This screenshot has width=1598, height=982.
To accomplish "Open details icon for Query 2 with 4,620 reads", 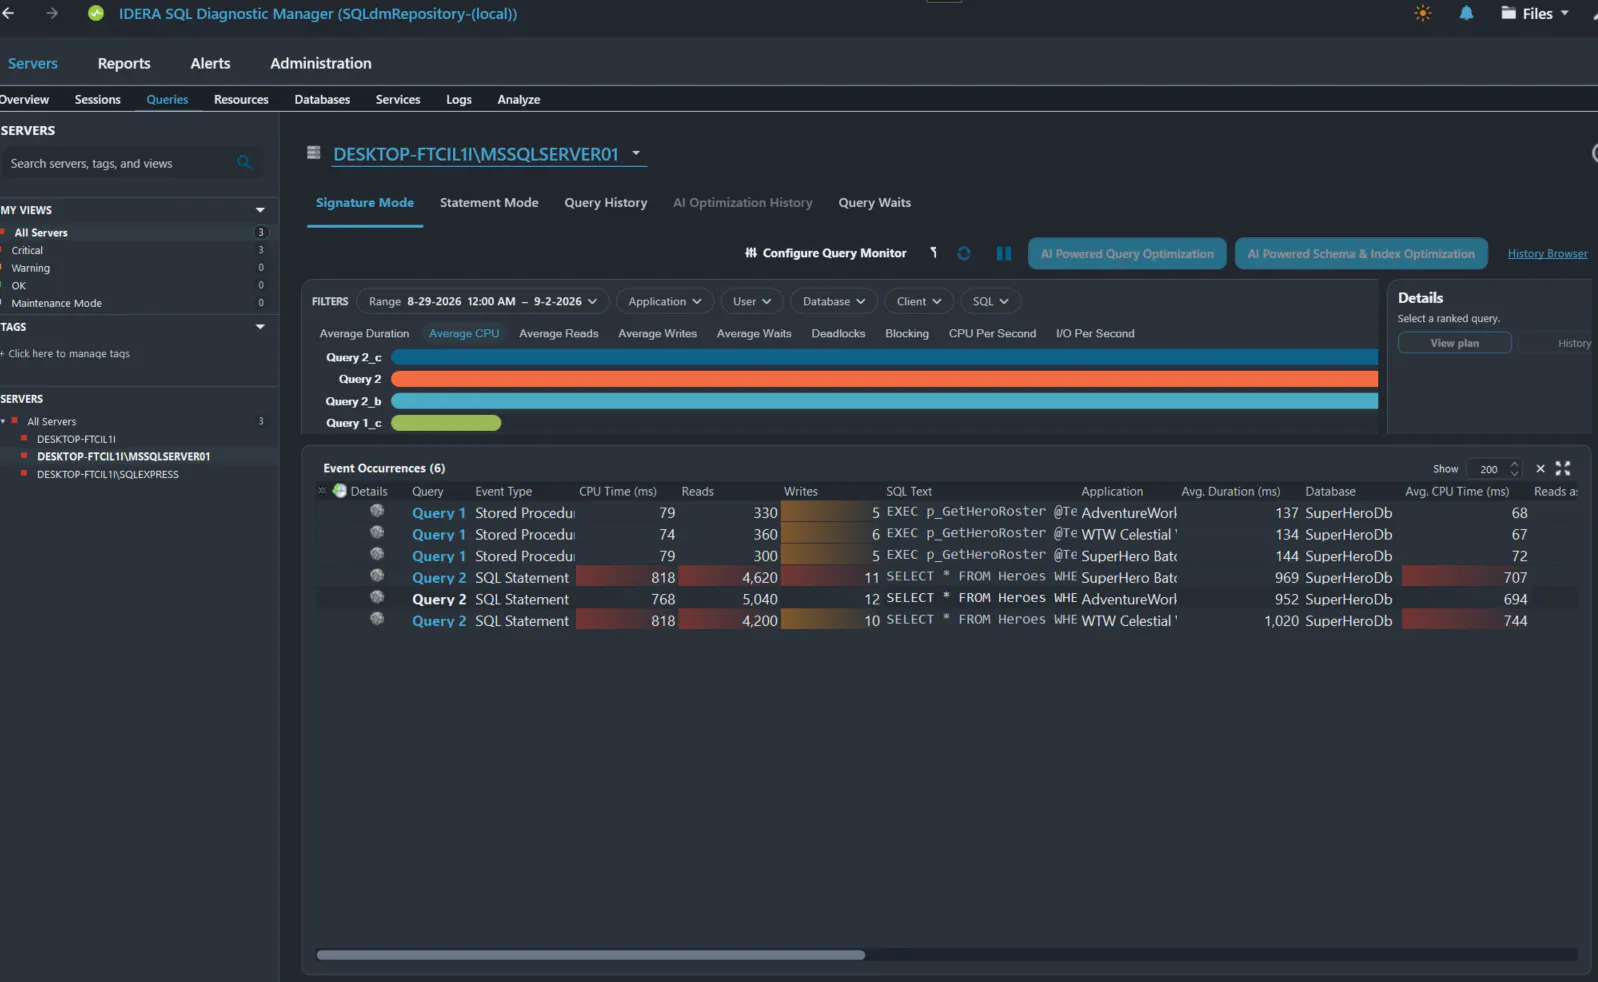I will pyautogui.click(x=377, y=576).
